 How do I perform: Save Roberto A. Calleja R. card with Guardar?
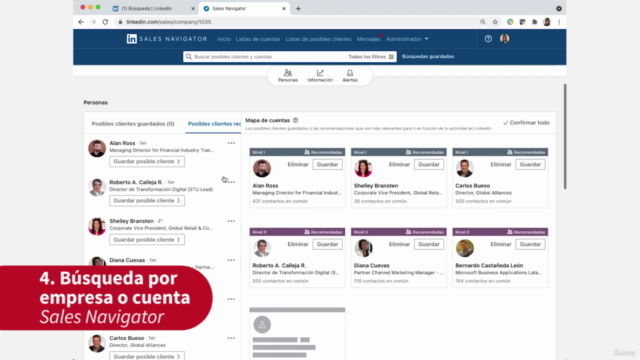[x=327, y=244]
